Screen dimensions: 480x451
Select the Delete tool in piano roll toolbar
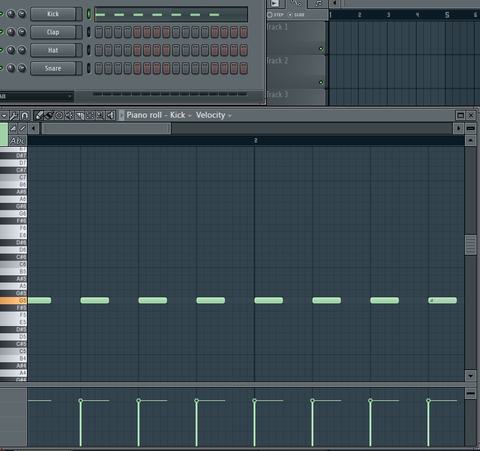(59, 116)
